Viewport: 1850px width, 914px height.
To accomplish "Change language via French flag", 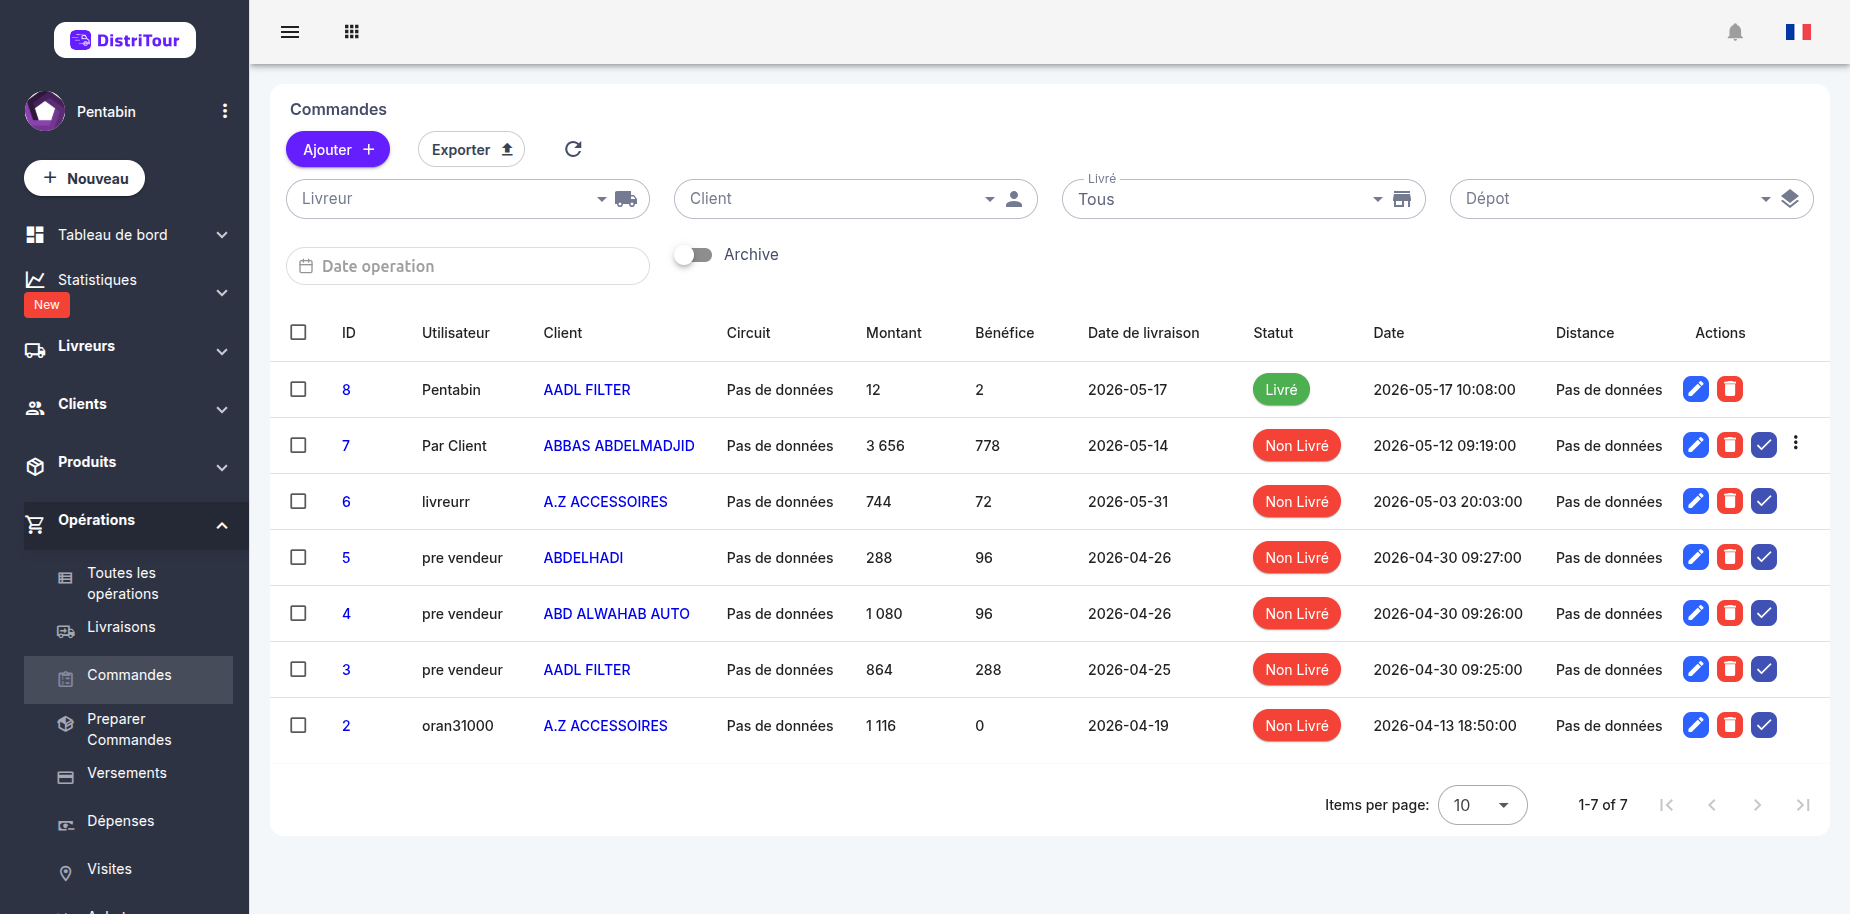I will 1798,32.
